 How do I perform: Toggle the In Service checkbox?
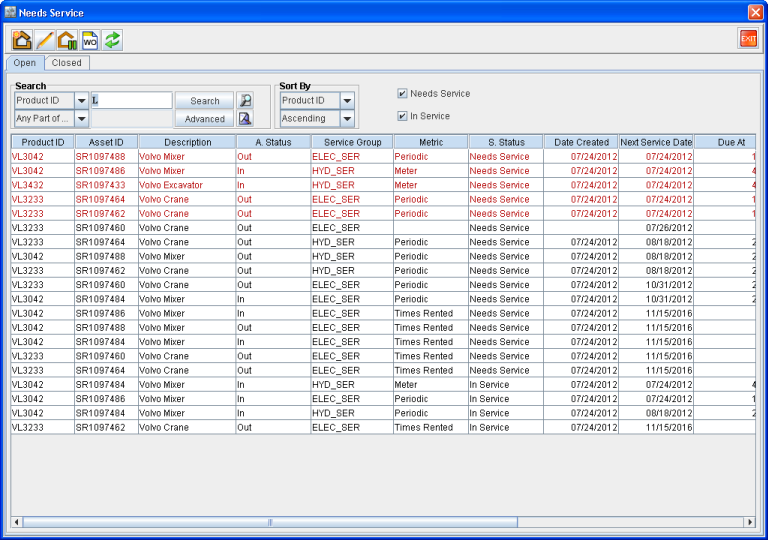pos(402,116)
